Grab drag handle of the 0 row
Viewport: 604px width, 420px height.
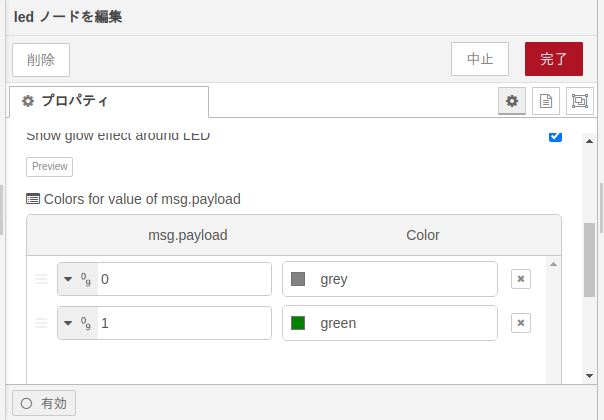point(41,279)
